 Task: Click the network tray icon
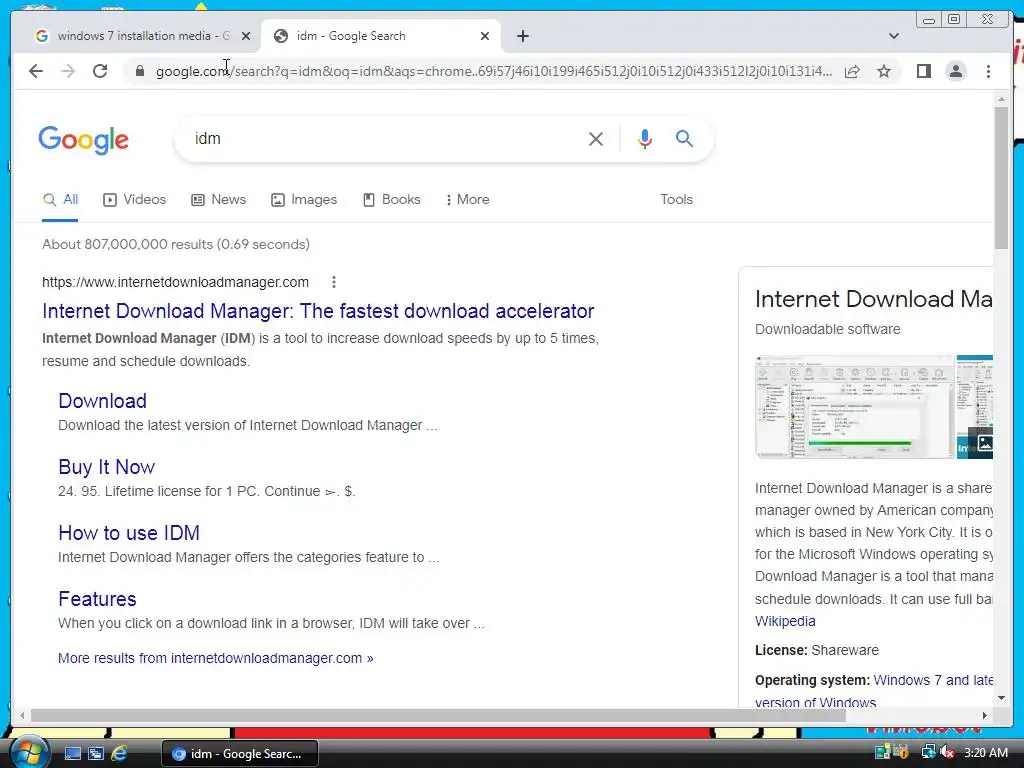pos(928,753)
